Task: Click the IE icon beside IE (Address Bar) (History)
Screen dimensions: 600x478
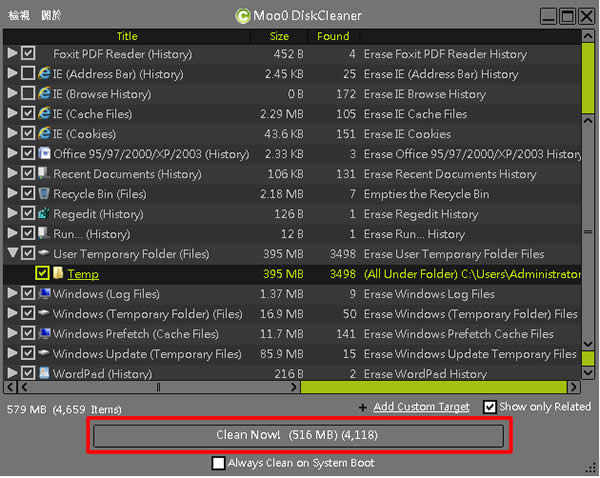Action: (44, 73)
